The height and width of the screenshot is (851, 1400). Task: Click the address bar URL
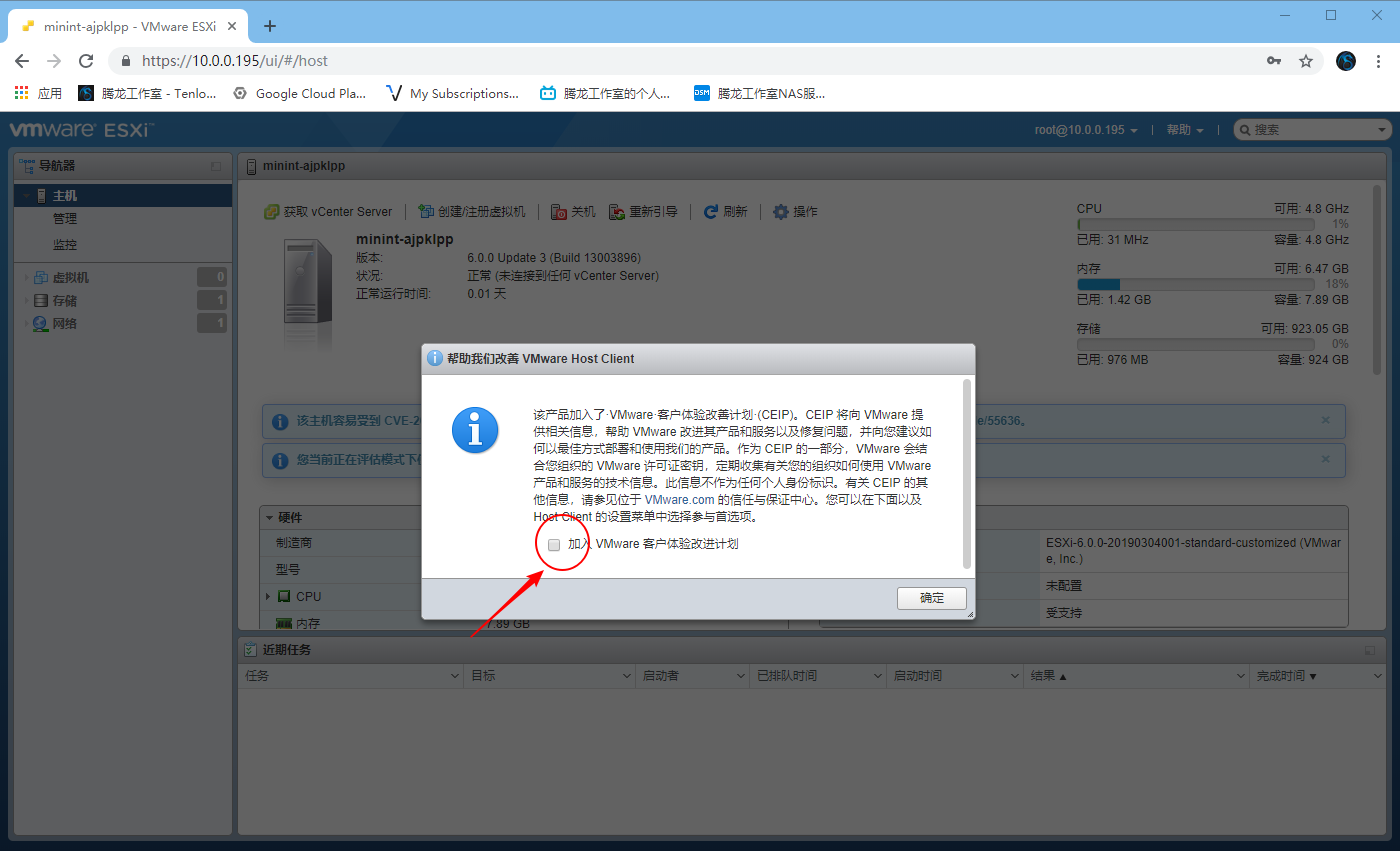pyautogui.click(x=235, y=61)
